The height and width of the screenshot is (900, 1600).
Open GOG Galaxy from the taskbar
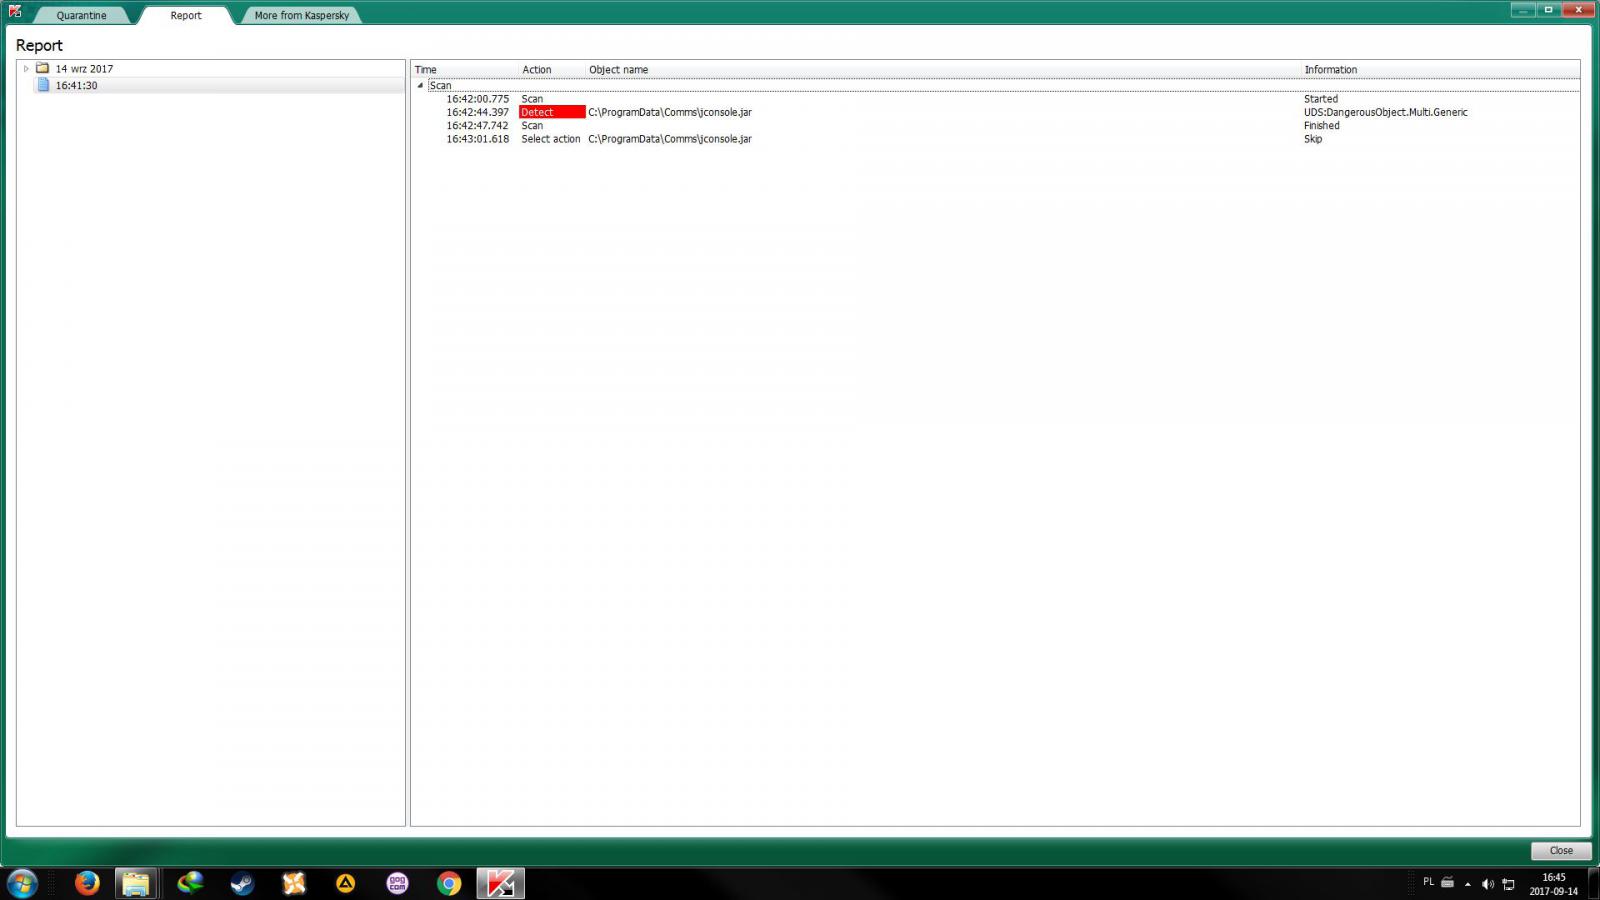(398, 883)
